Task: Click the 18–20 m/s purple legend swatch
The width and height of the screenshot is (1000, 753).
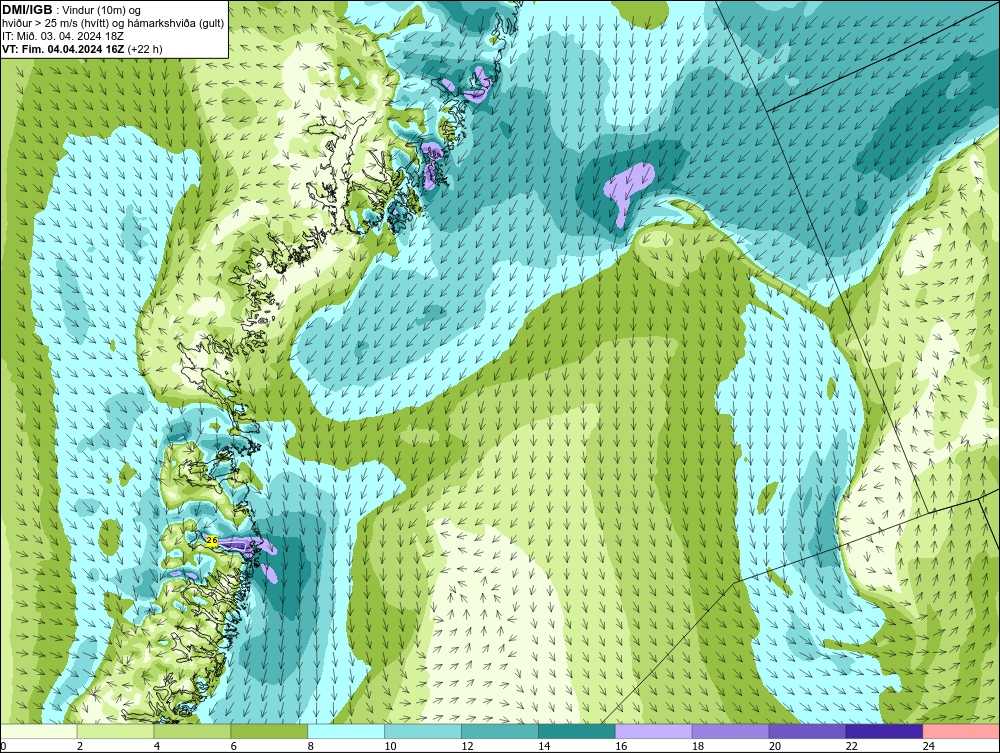Action: 730,731
